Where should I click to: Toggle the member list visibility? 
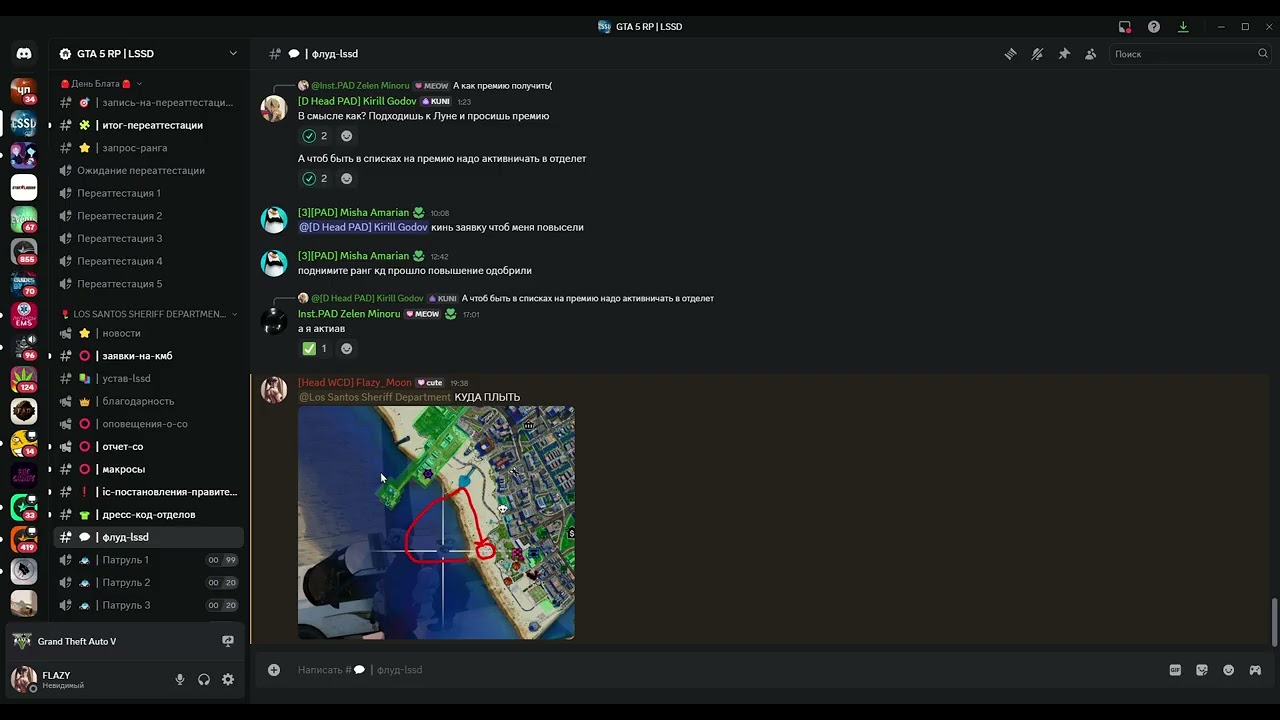click(1091, 54)
